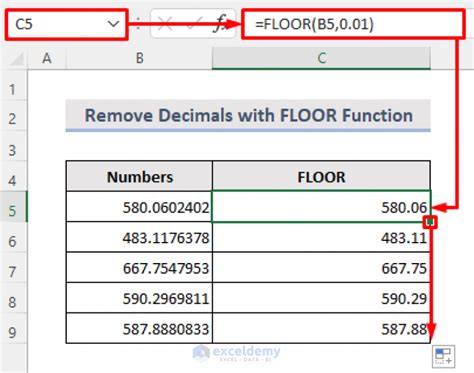This screenshot has height=373, width=474.
Task: Select column A header
Action: coord(47,58)
